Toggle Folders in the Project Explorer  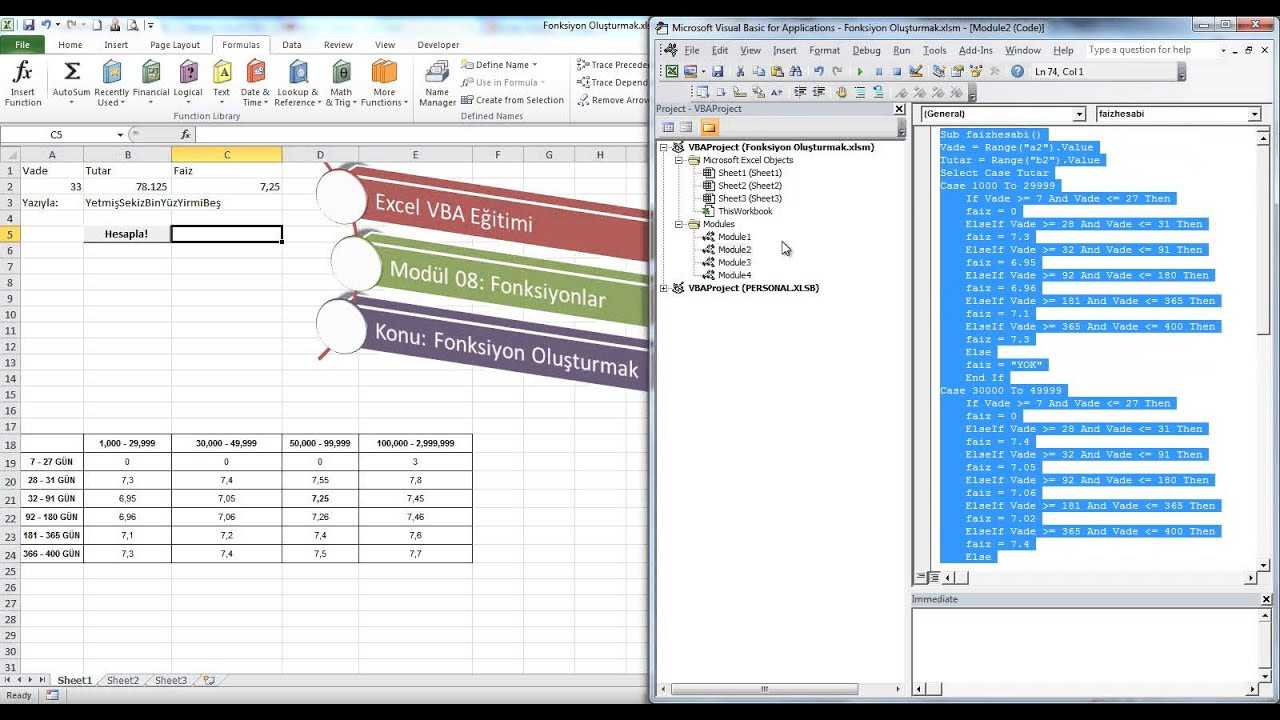pyautogui.click(x=709, y=127)
